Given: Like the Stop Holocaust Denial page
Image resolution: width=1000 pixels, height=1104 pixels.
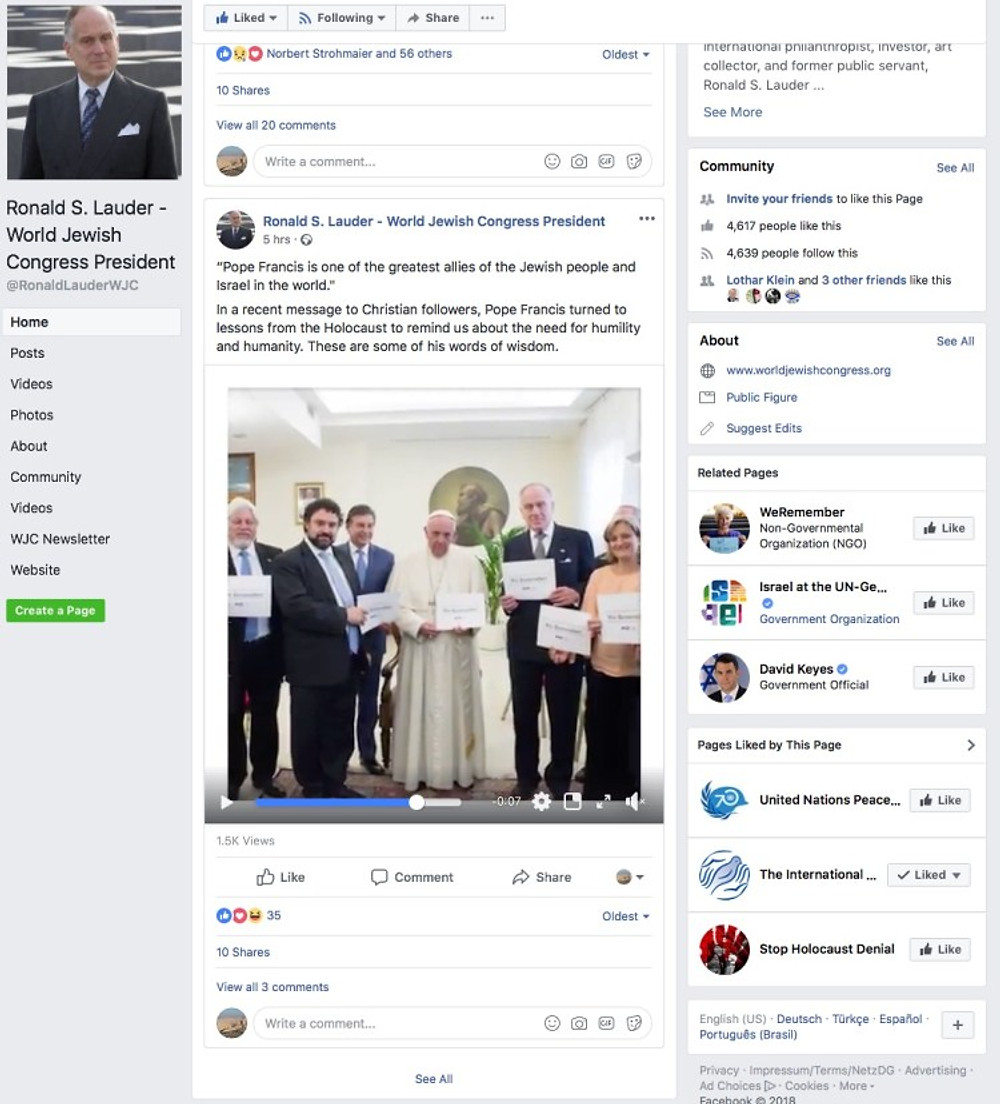Looking at the screenshot, I should pyautogui.click(x=940, y=949).
